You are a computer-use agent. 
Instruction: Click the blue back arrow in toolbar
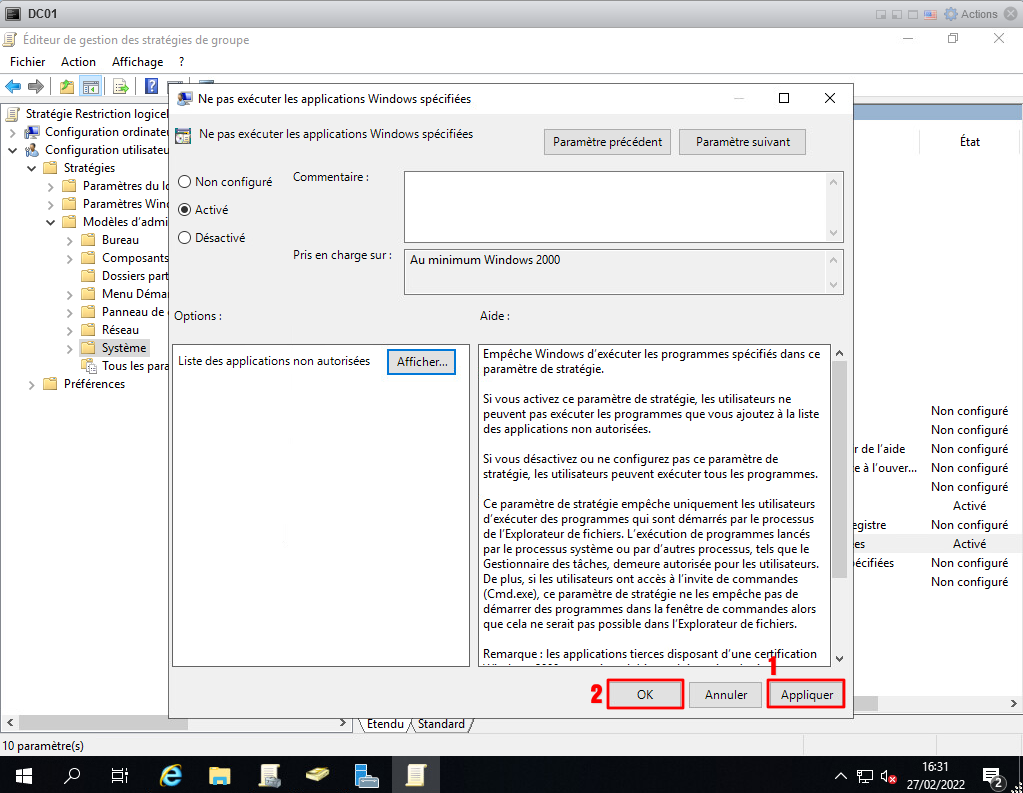coord(13,86)
